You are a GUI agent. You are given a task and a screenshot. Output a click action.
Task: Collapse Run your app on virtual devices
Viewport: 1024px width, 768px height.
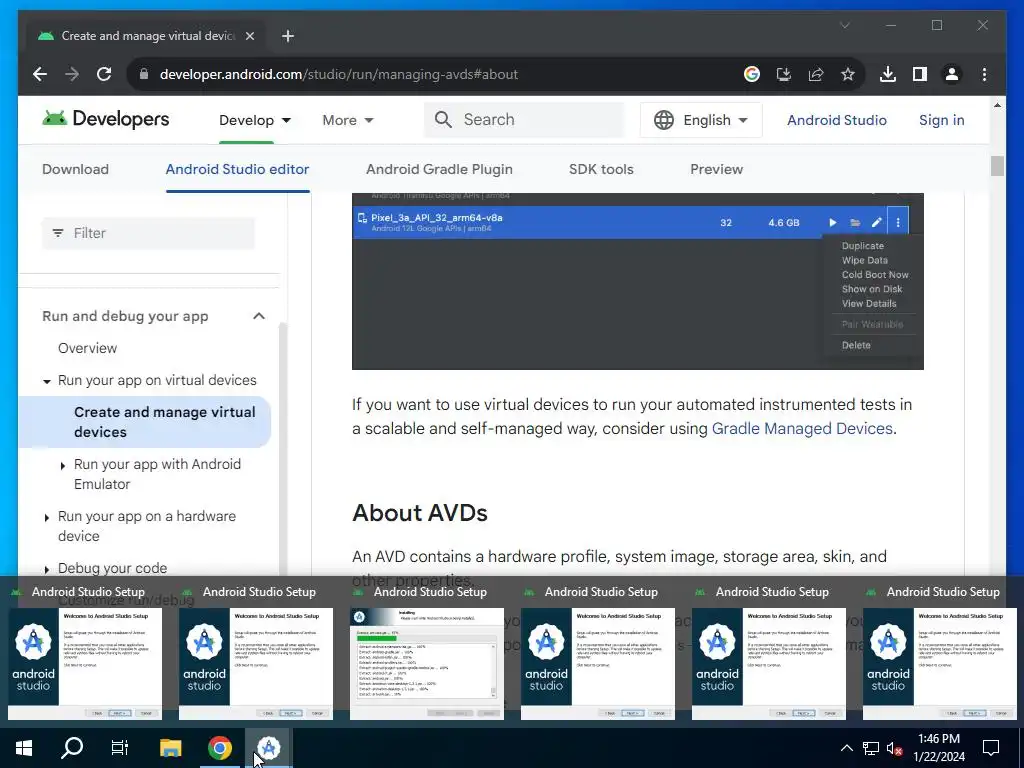point(46,381)
